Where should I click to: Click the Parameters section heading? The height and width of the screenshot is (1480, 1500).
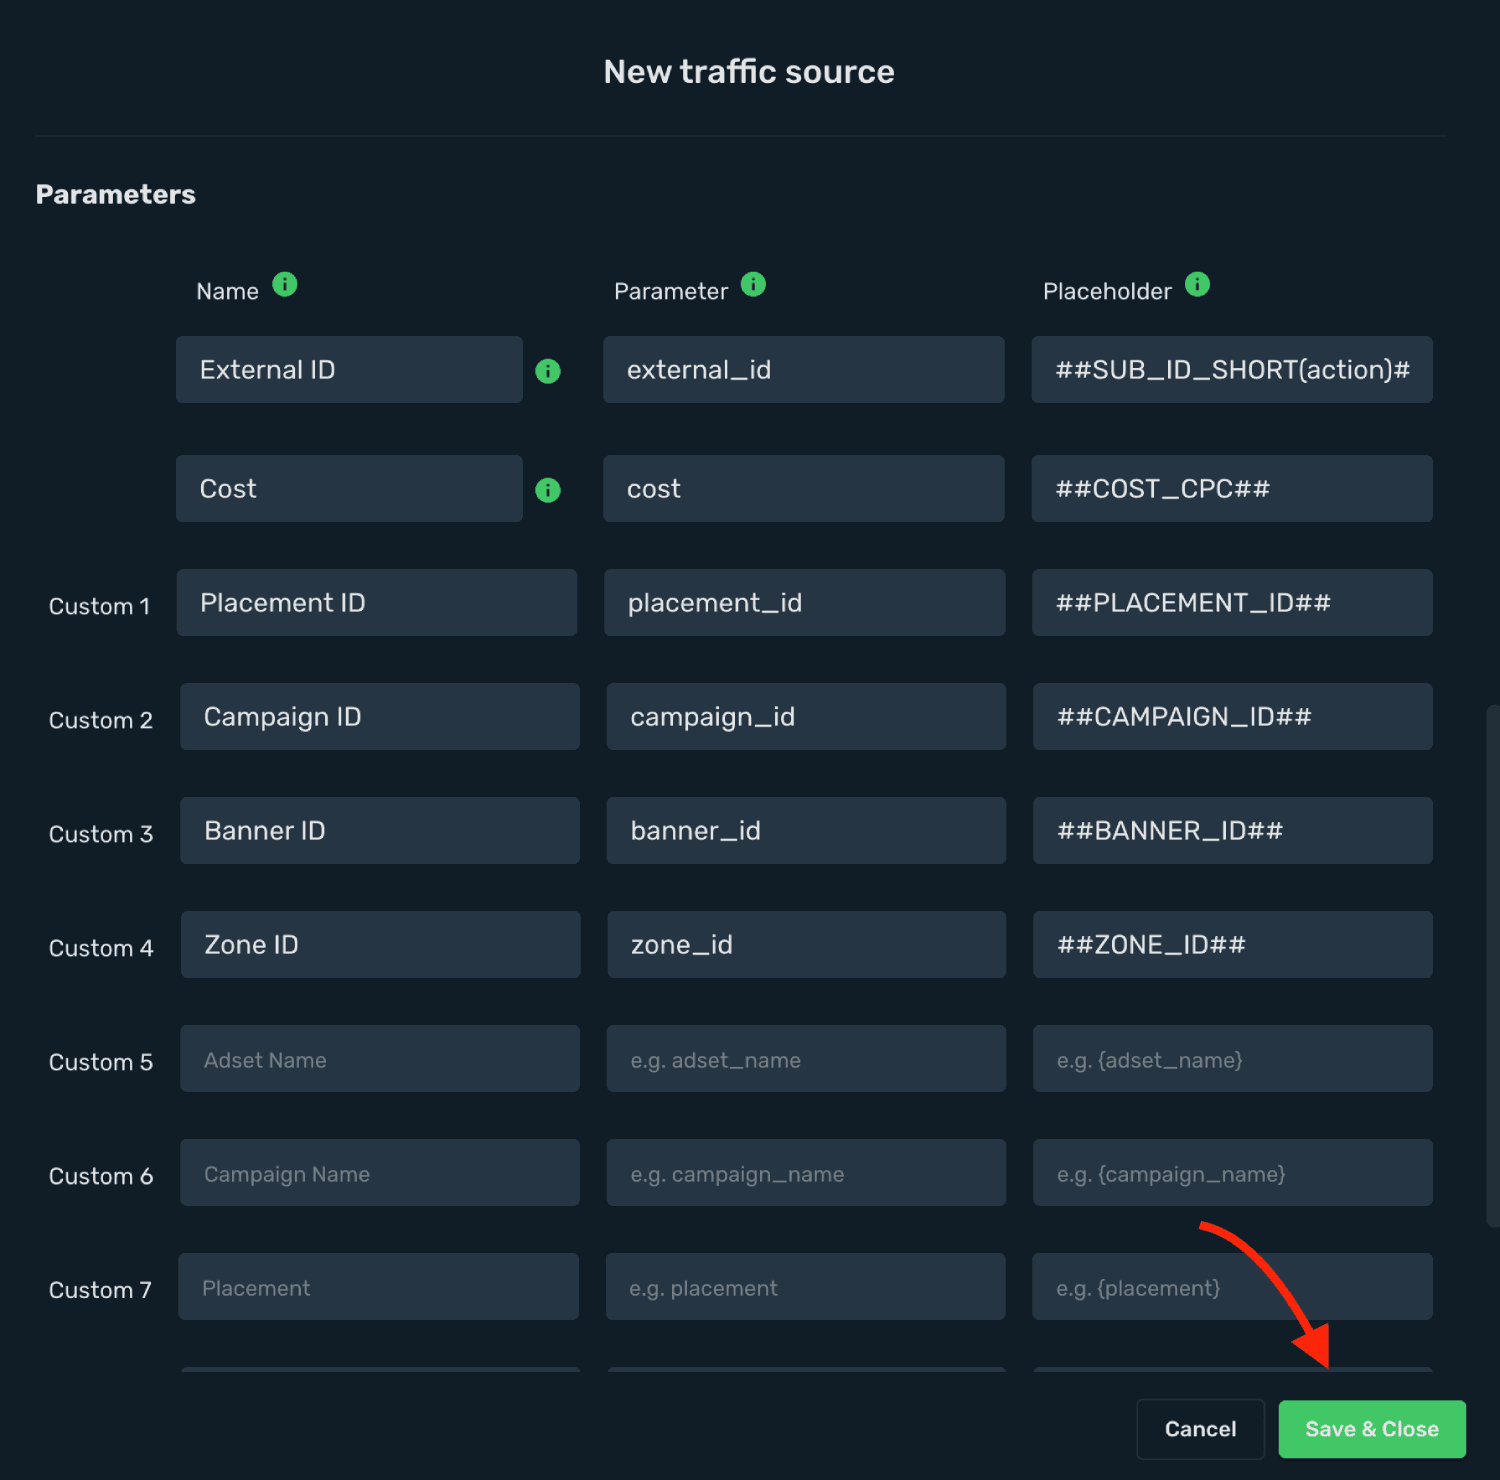116,194
